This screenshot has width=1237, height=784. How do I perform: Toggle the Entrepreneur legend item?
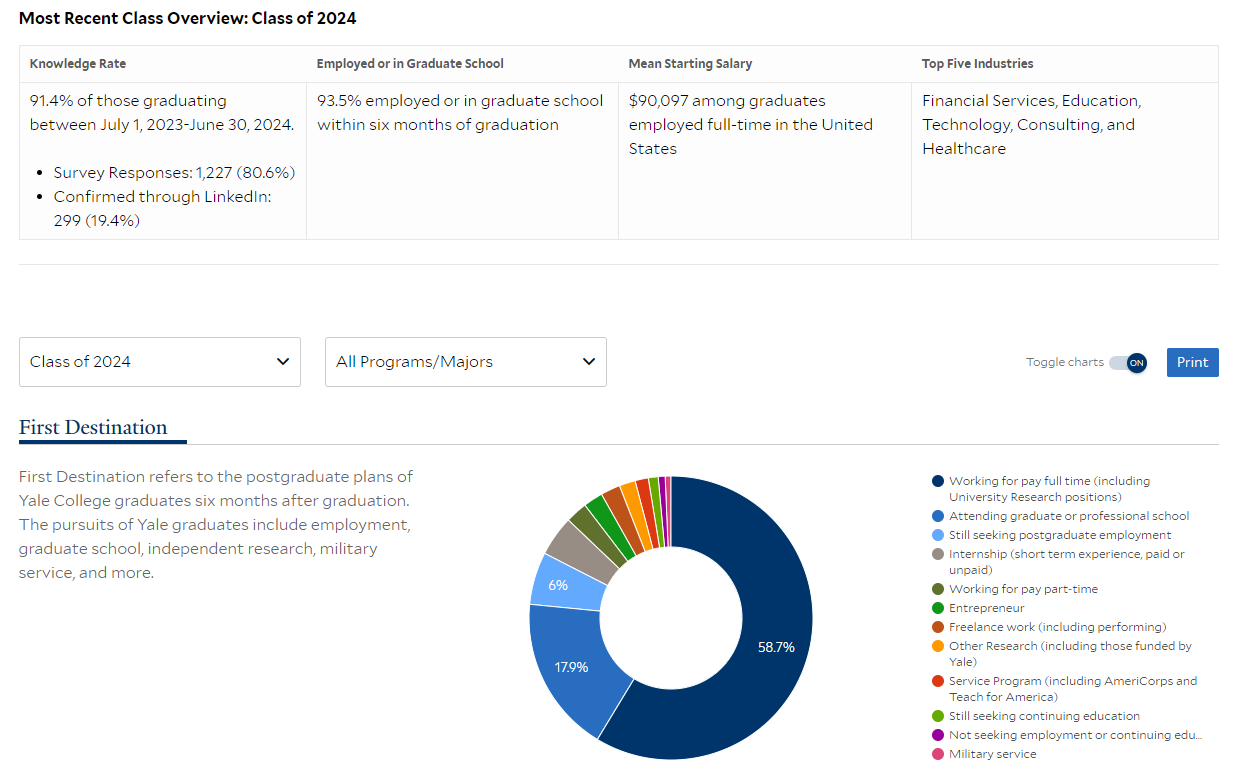tap(986, 608)
